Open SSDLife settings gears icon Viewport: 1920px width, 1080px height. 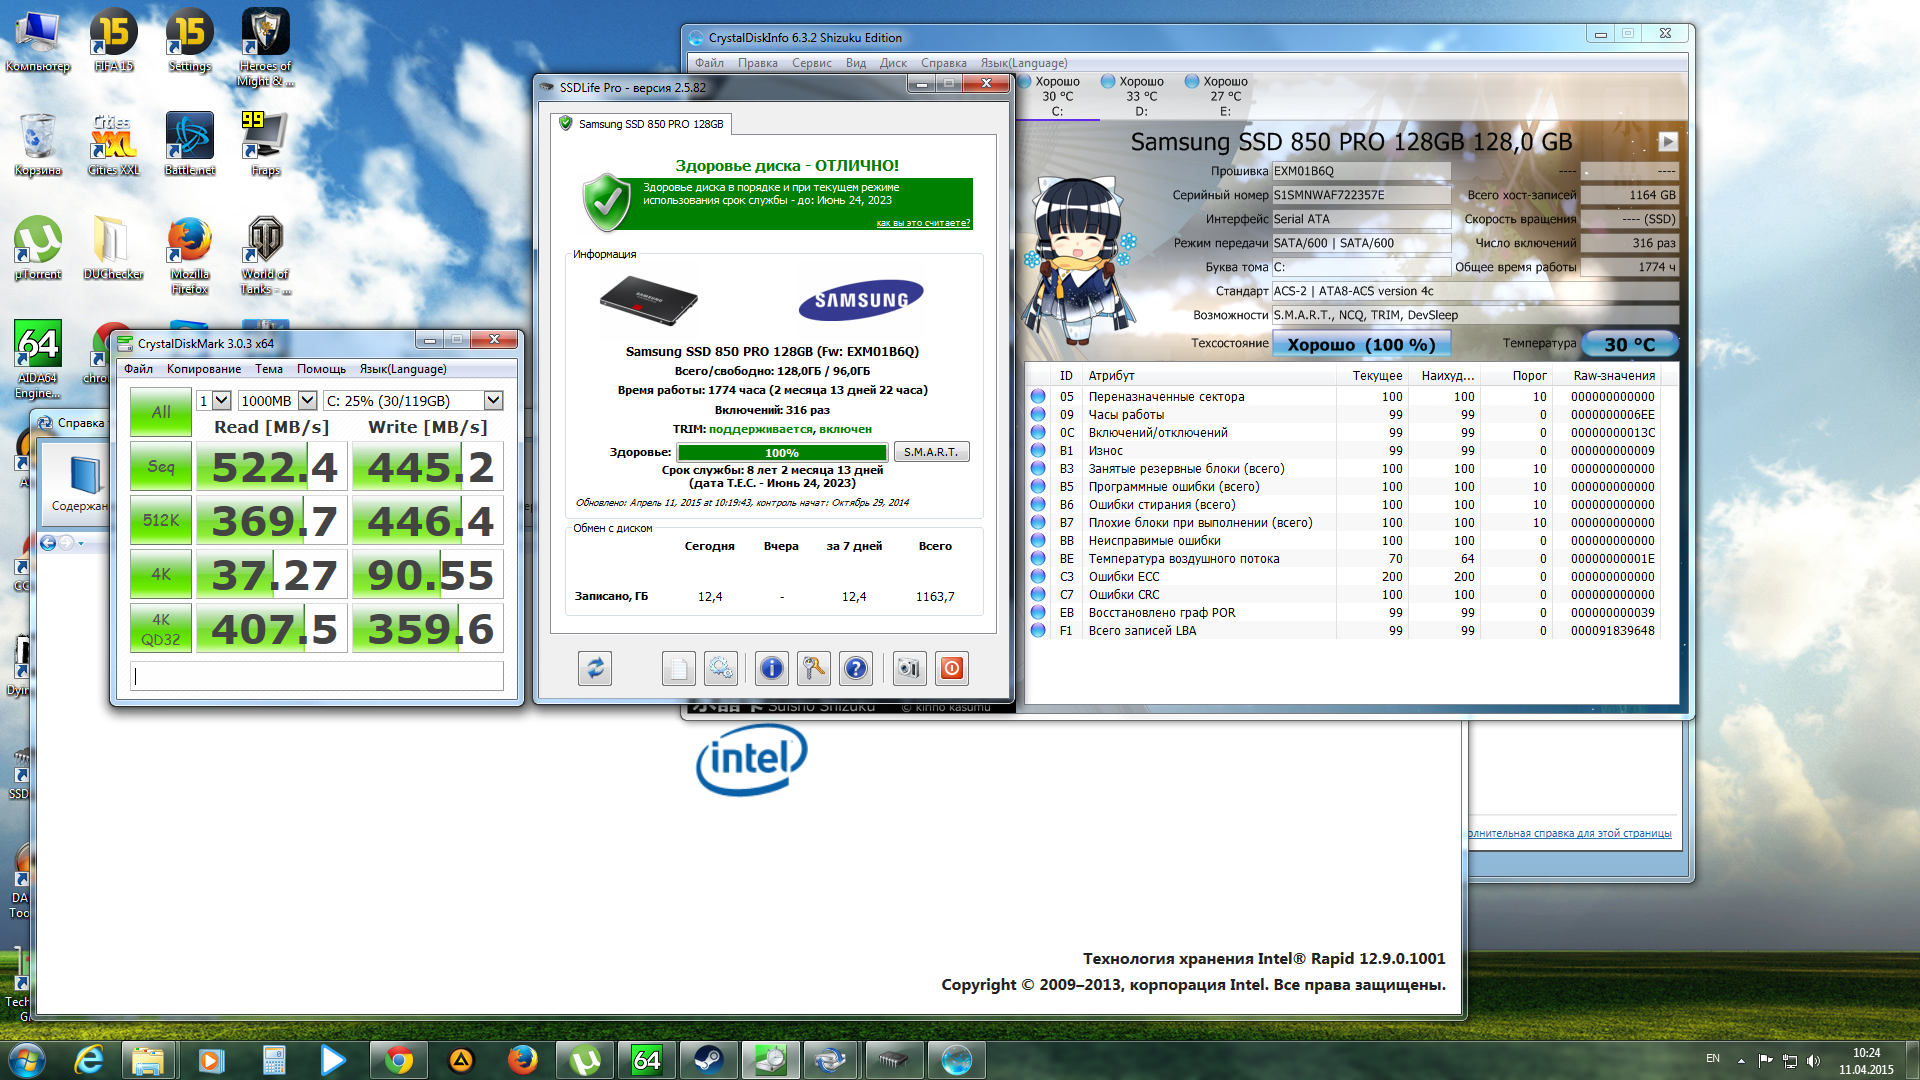720,668
